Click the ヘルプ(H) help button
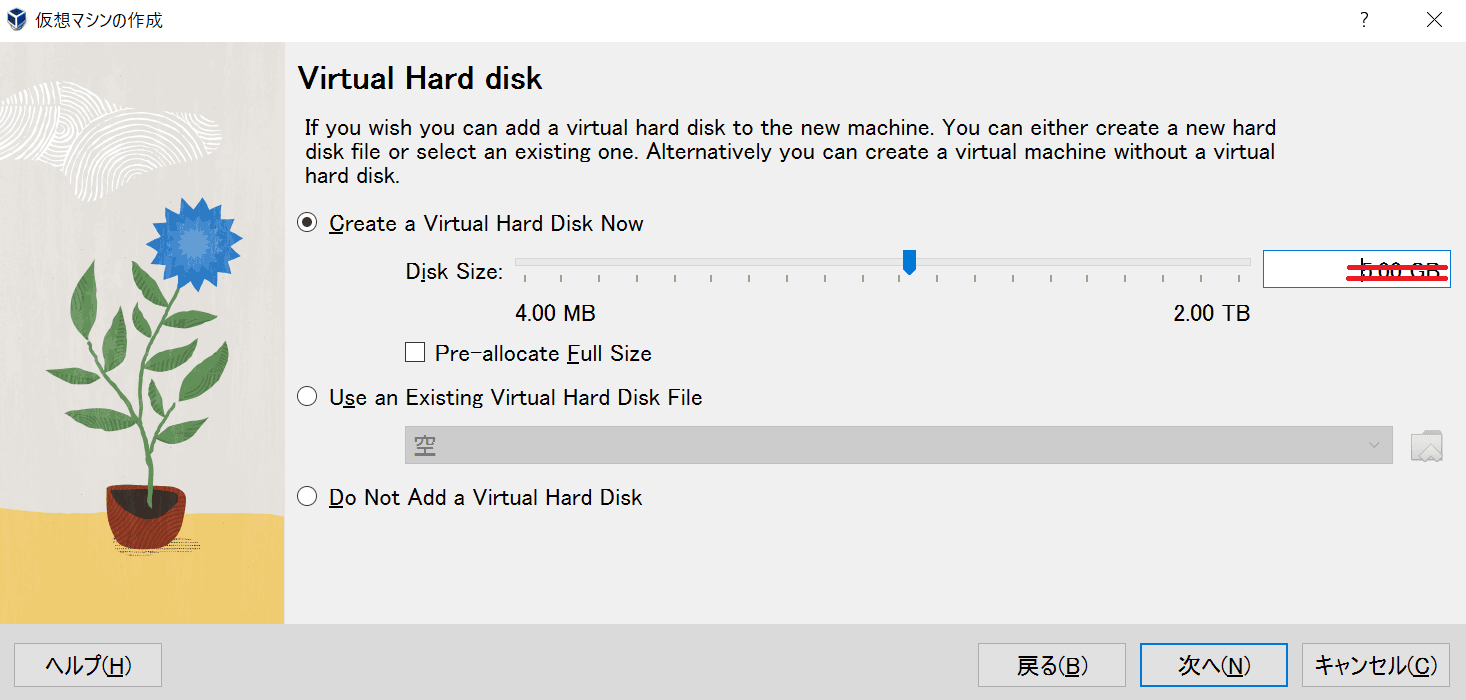The width and height of the screenshot is (1466, 700). [88, 665]
